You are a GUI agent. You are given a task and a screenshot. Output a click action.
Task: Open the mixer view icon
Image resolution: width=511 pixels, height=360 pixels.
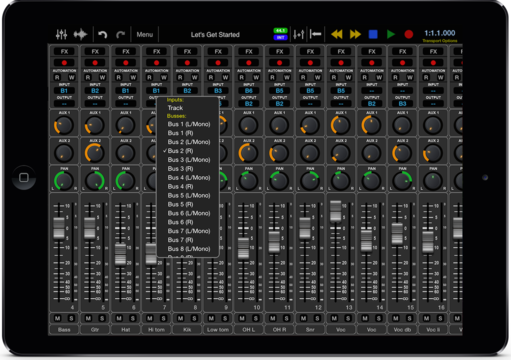tap(61, 34)
